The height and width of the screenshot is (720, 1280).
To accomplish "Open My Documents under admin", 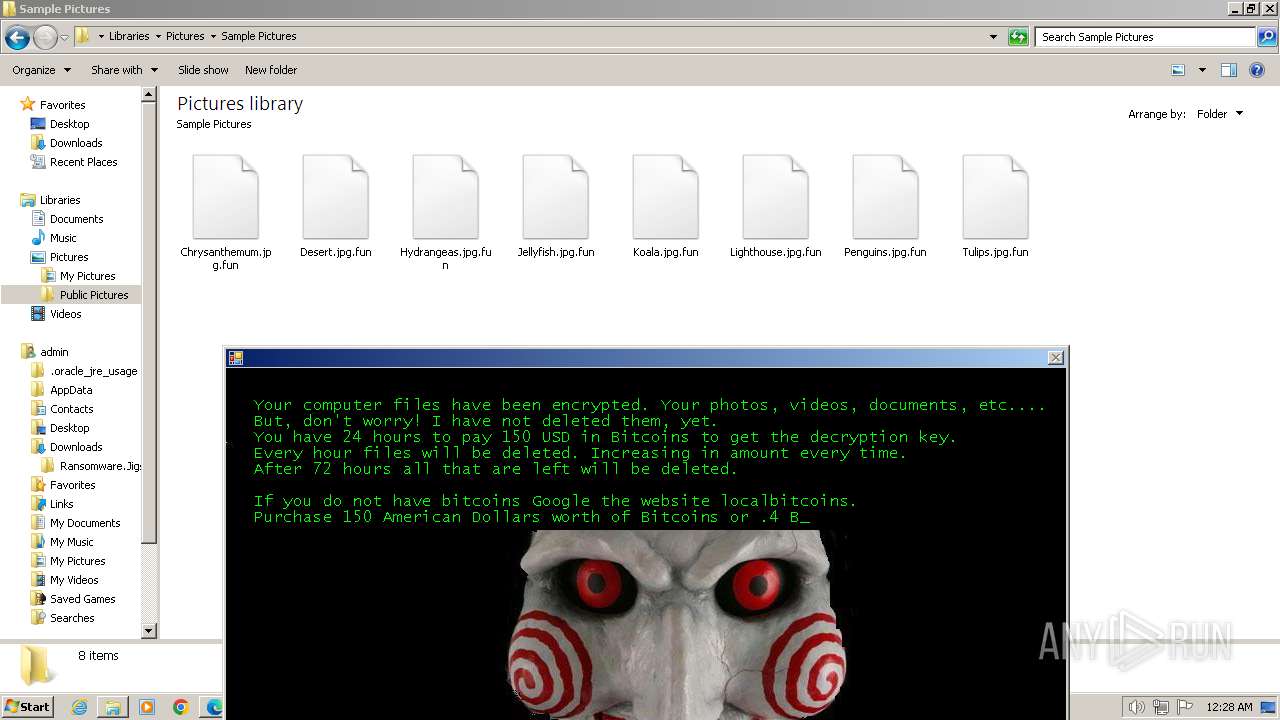I will pos(85,523).
